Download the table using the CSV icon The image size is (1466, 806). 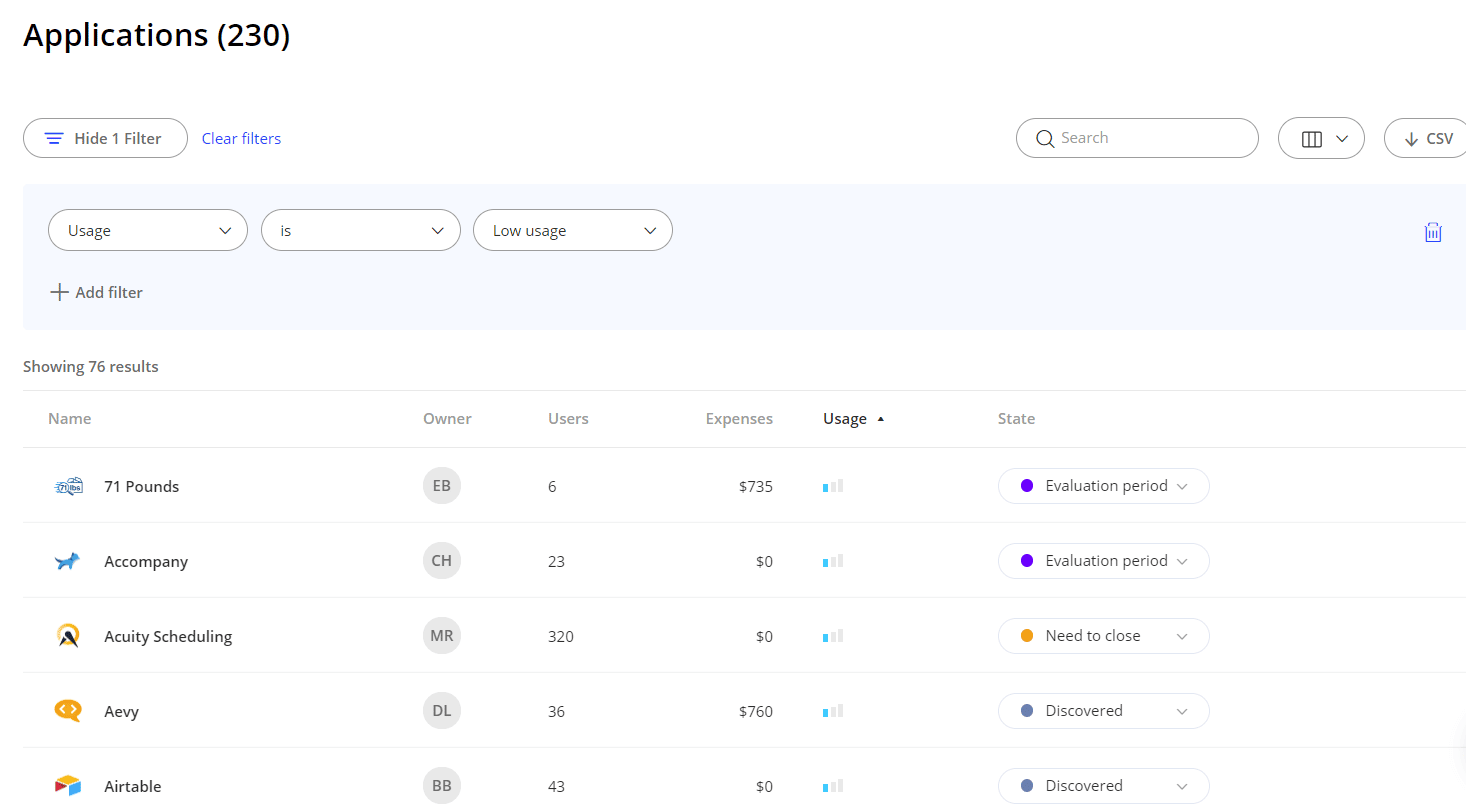pyautogui.click(x=1429, y=138)
